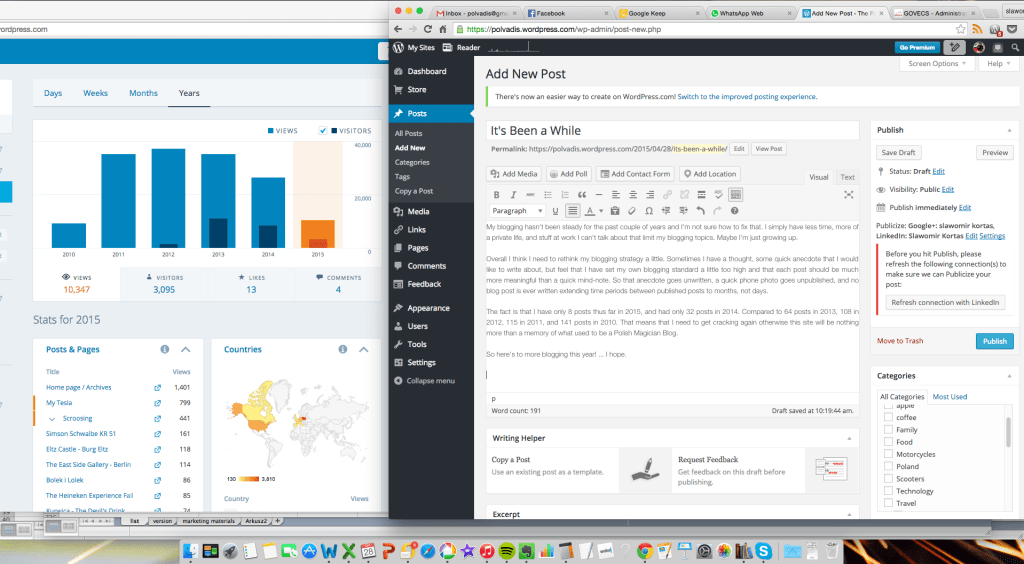1024x564 pixels.
Task: Click the insert link icon
Action: [x=667, y=195]
